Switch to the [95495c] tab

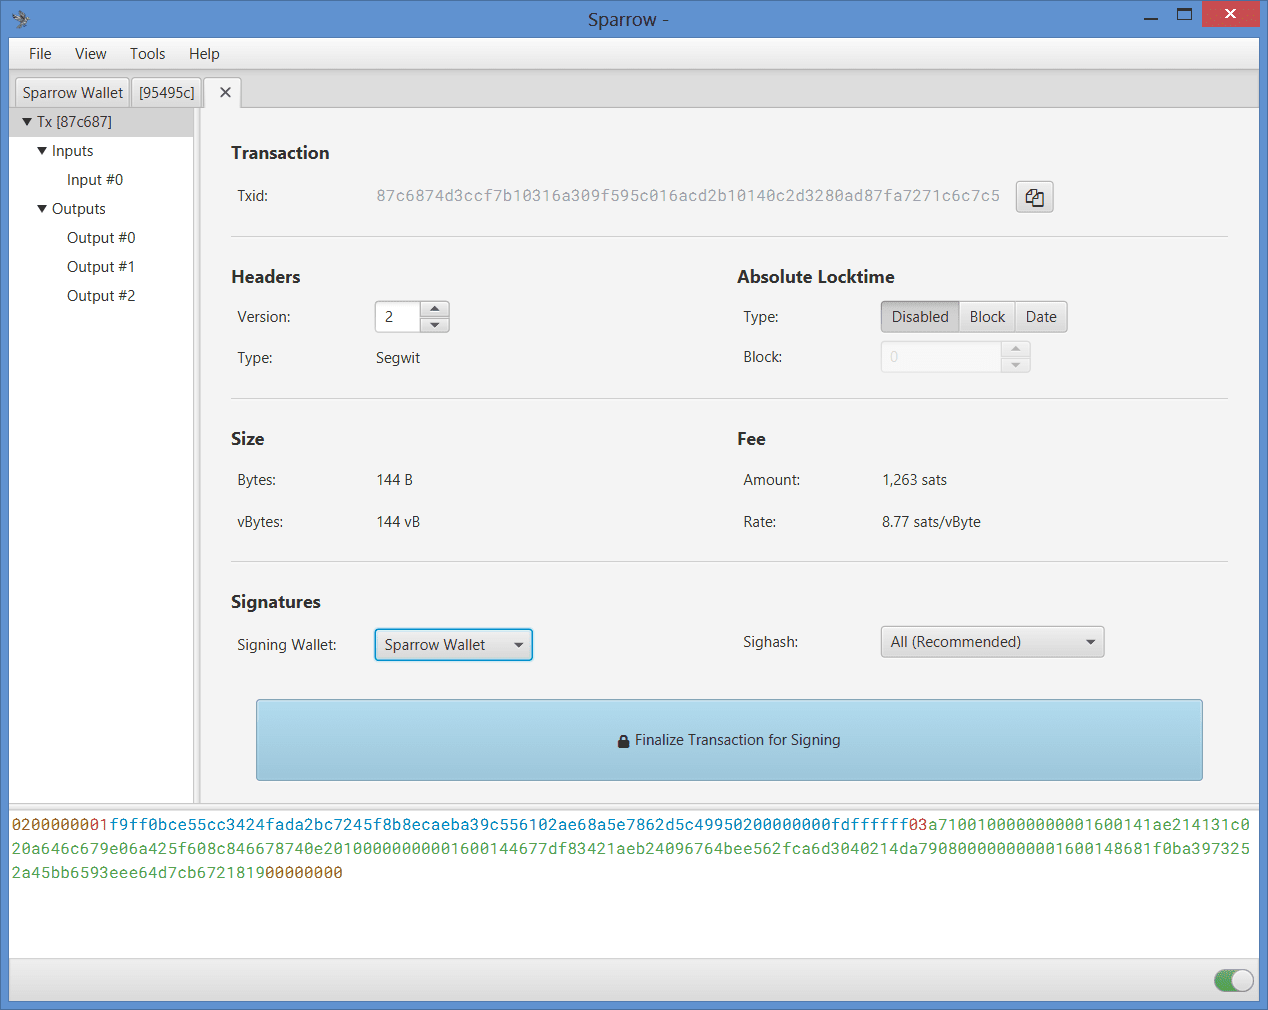point(167,92)
